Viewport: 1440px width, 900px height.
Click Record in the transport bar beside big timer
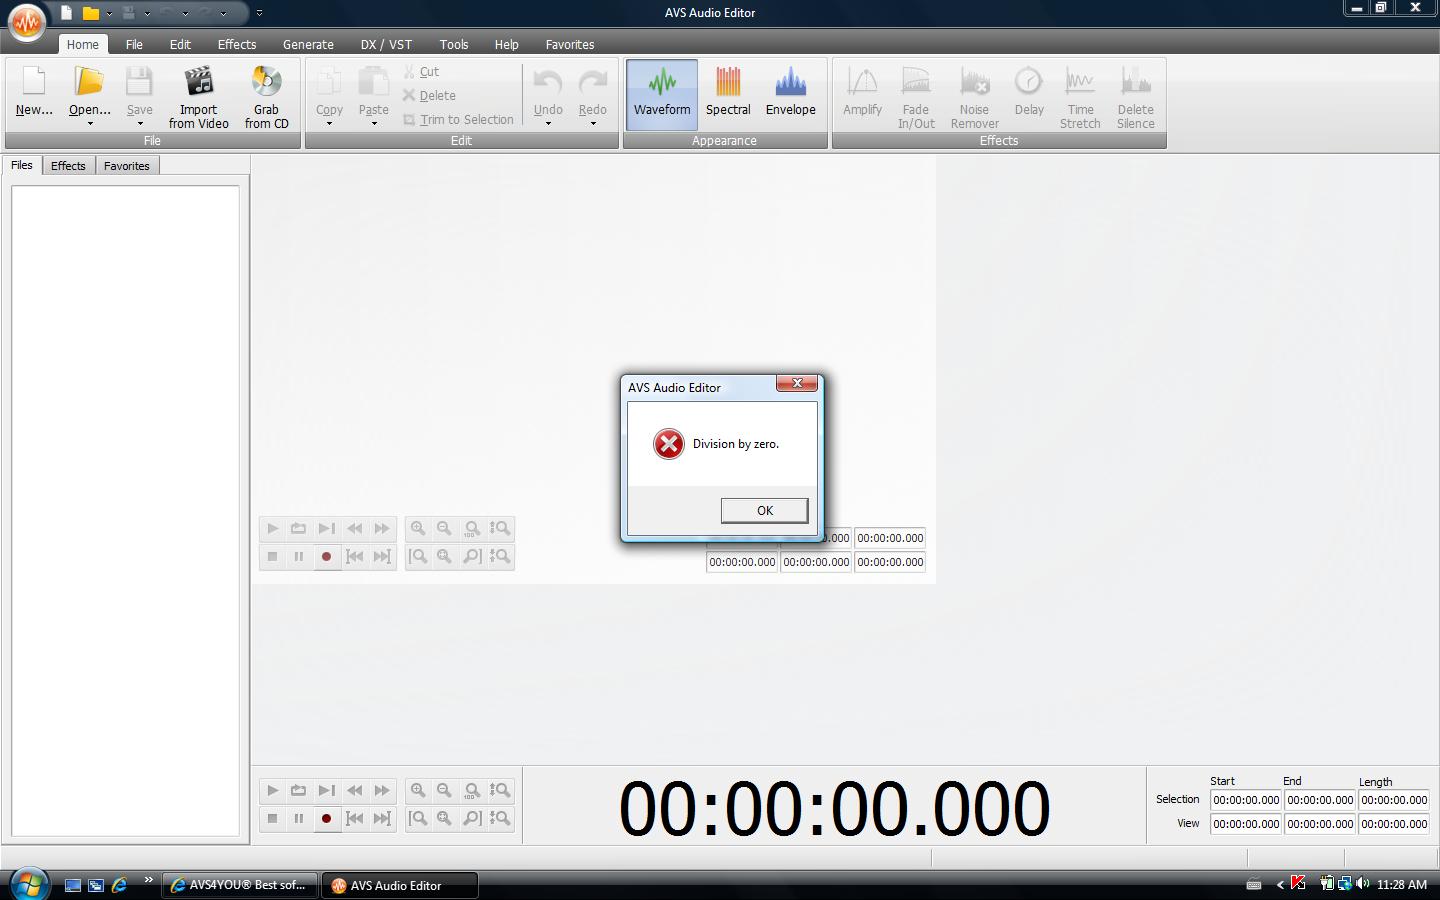tap(326, 818)
